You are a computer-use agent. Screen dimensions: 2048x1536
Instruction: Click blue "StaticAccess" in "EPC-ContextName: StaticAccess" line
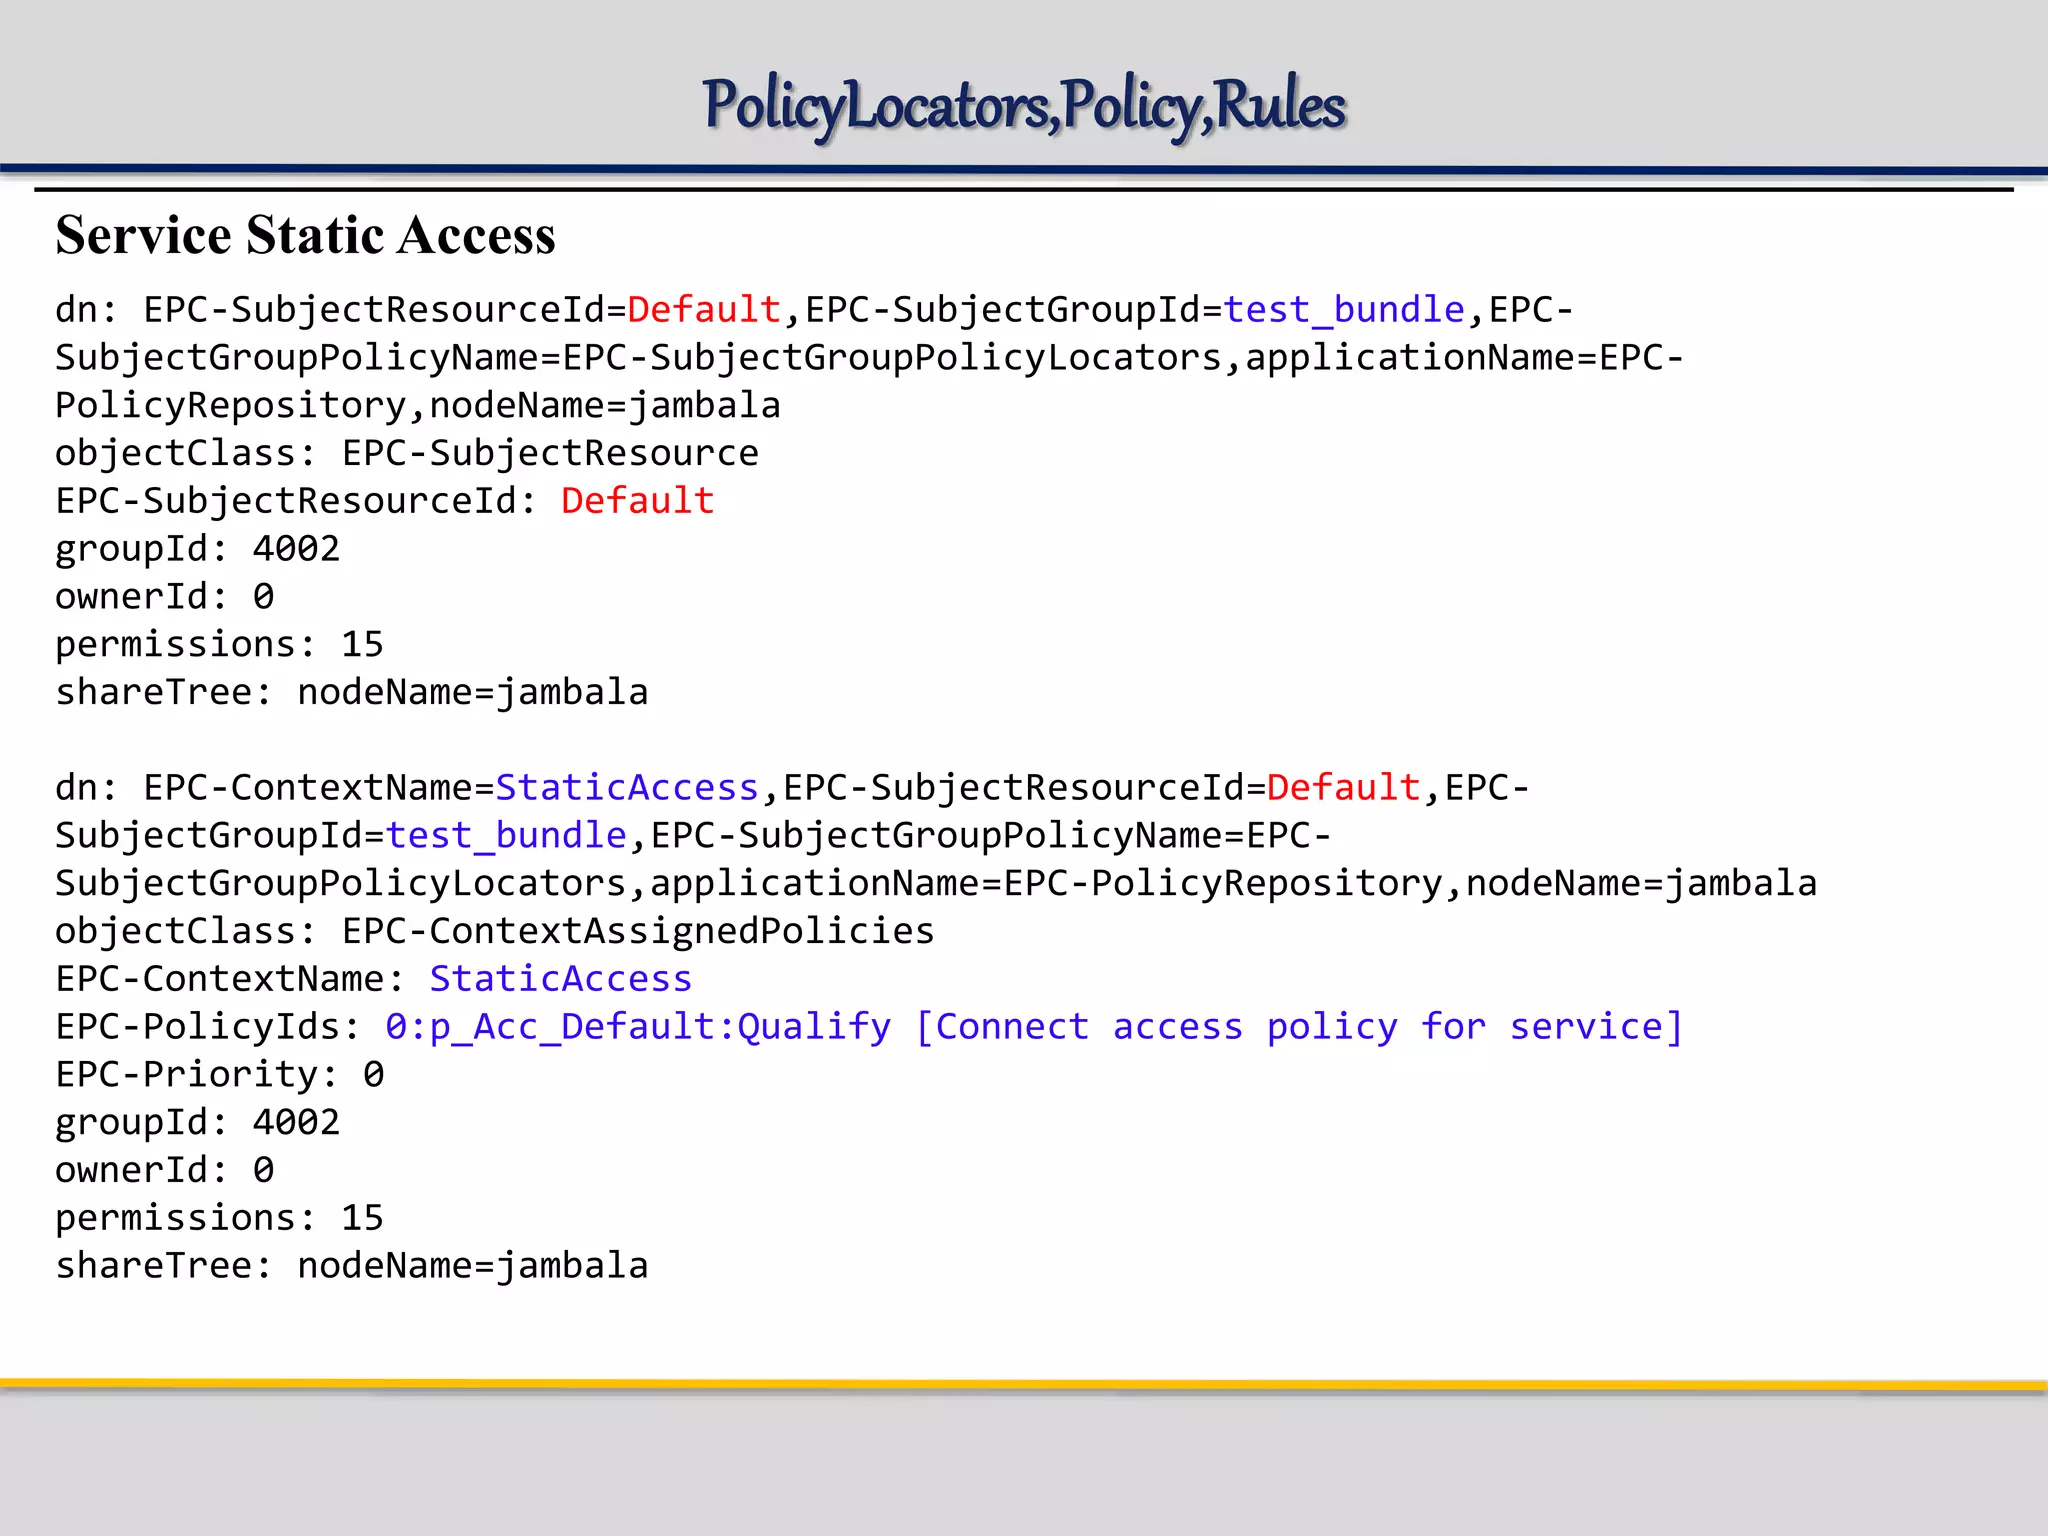pos(561,978)
